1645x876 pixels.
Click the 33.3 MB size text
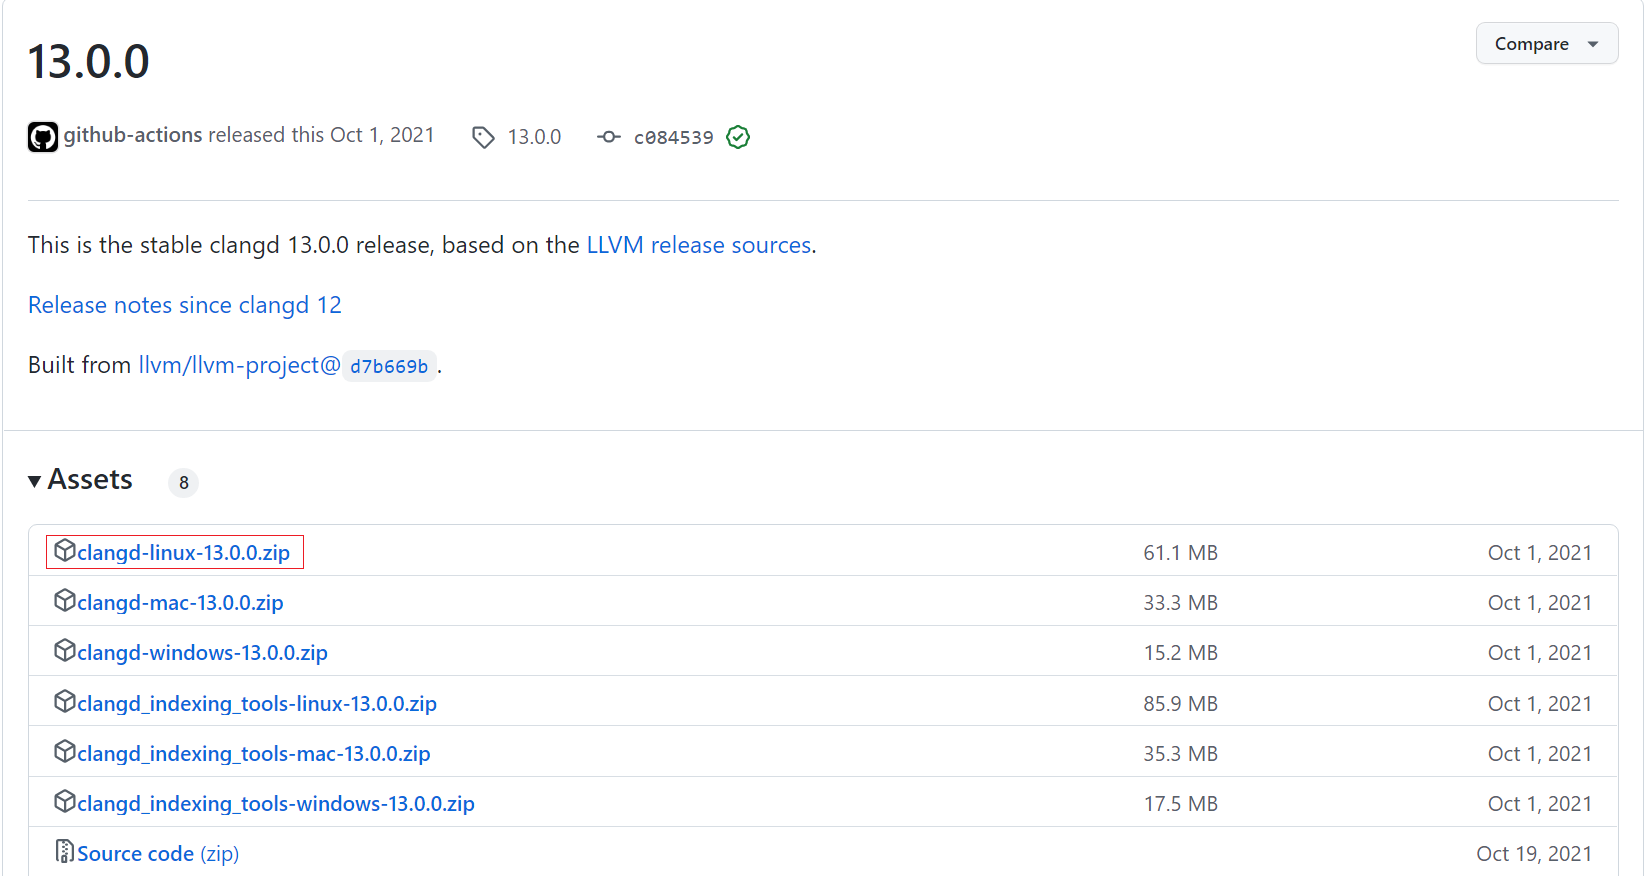[x=1180, y=603]
